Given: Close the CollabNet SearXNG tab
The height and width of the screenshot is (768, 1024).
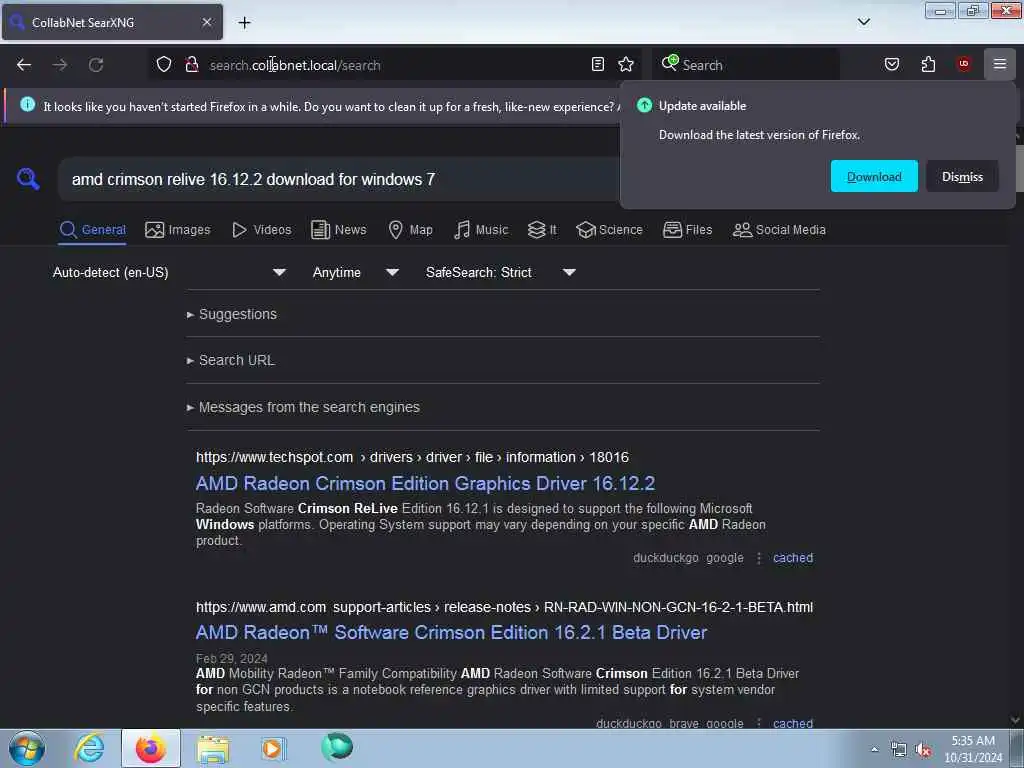Looking at the screenshot, I should click(206, 22).
